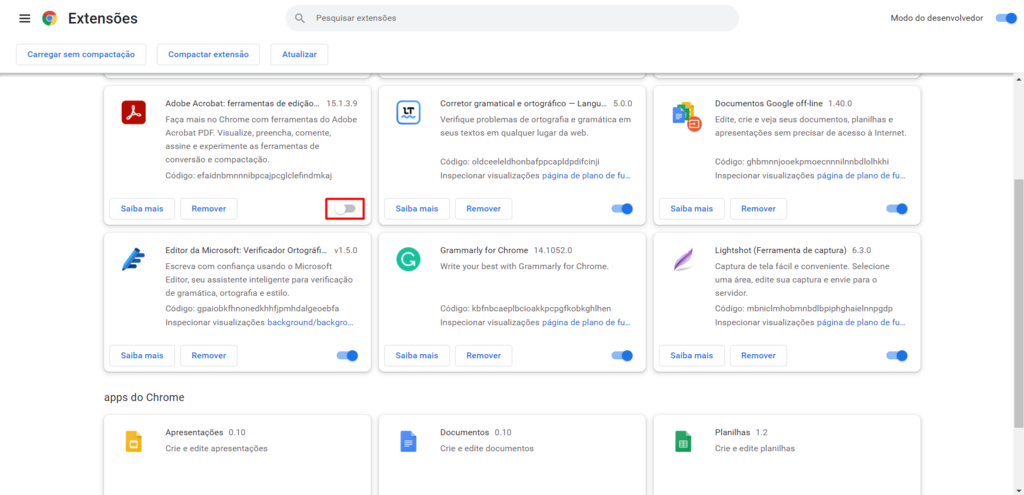Click the Grammarly extension icon
The height and width of the screenshot is (495, 1024).
[x=408, y=259]
